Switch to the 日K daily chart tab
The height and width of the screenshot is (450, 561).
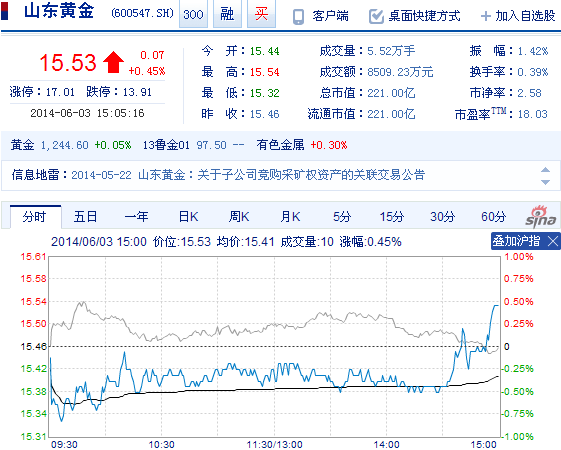[188, 217]
